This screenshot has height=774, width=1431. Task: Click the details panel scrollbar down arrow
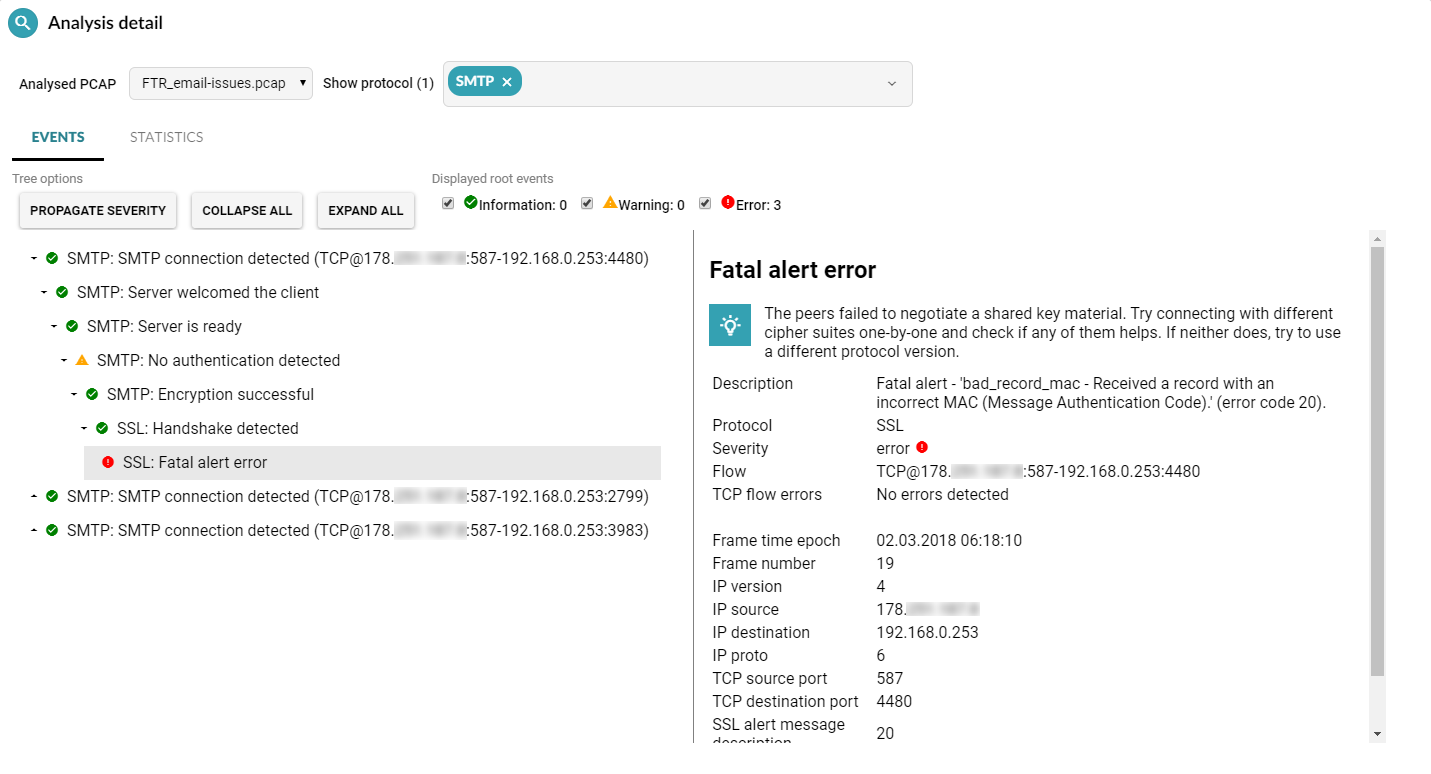[1377, 734]
